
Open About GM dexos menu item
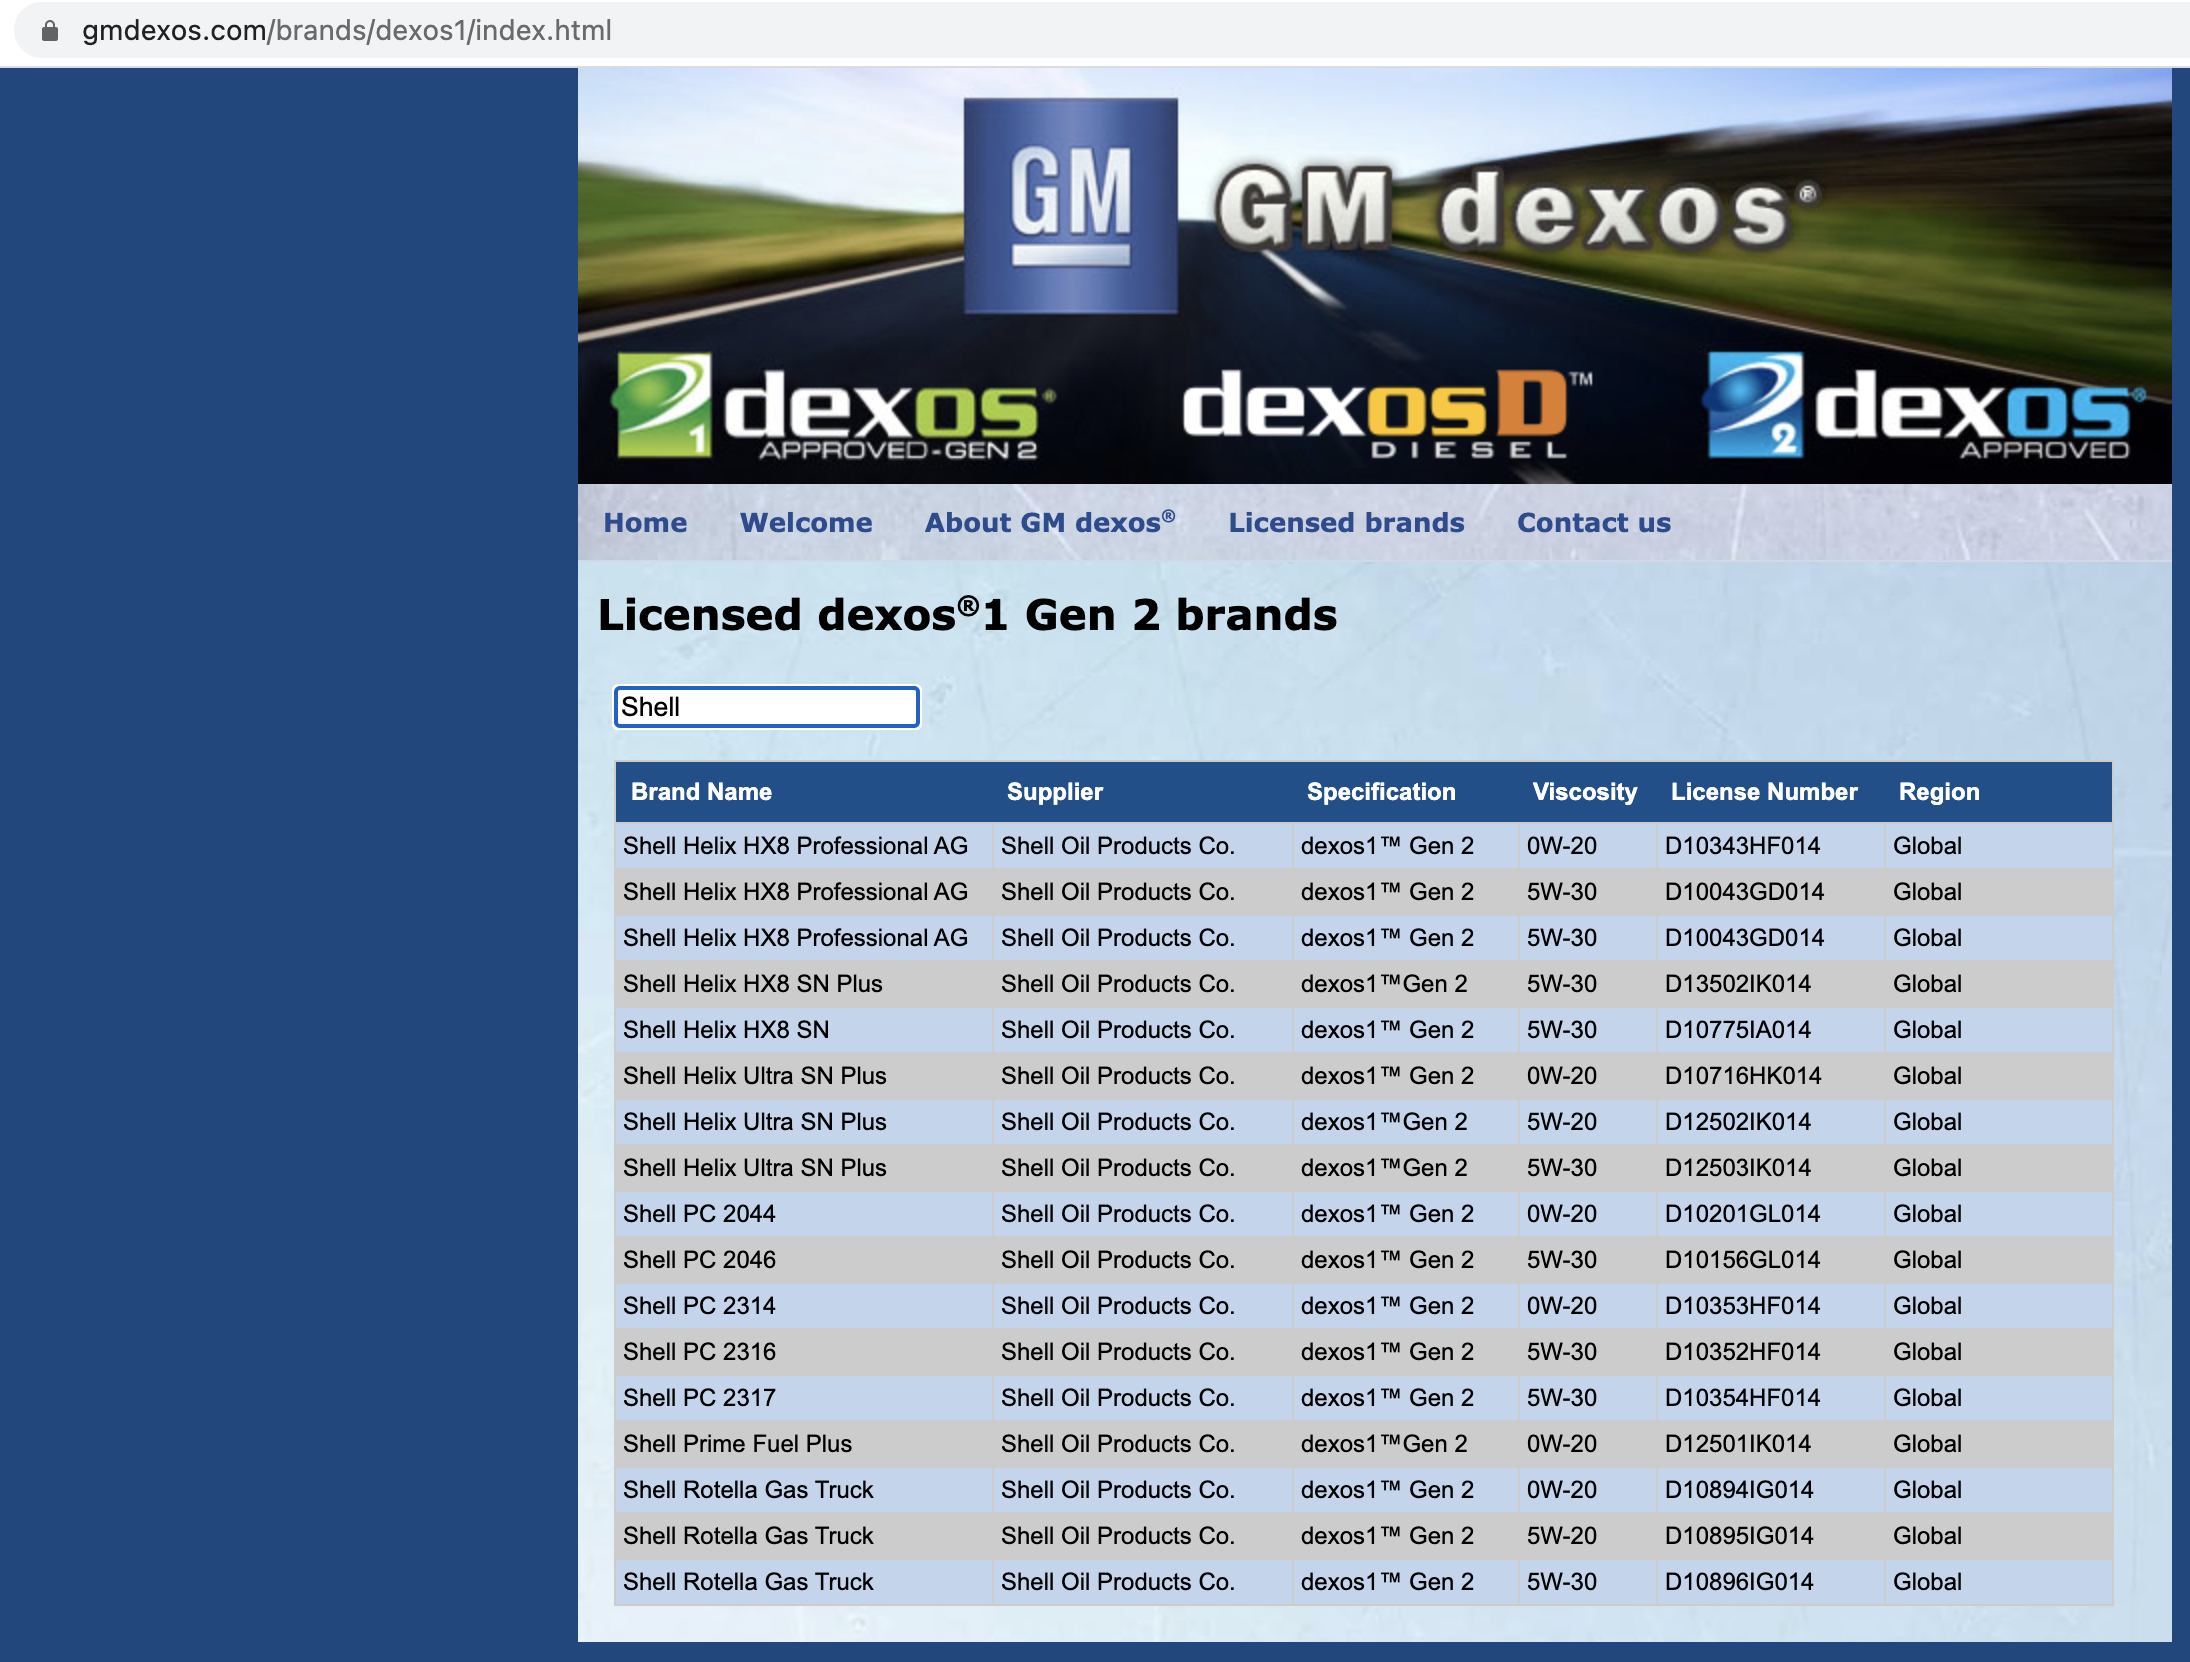click(1050, 522)
